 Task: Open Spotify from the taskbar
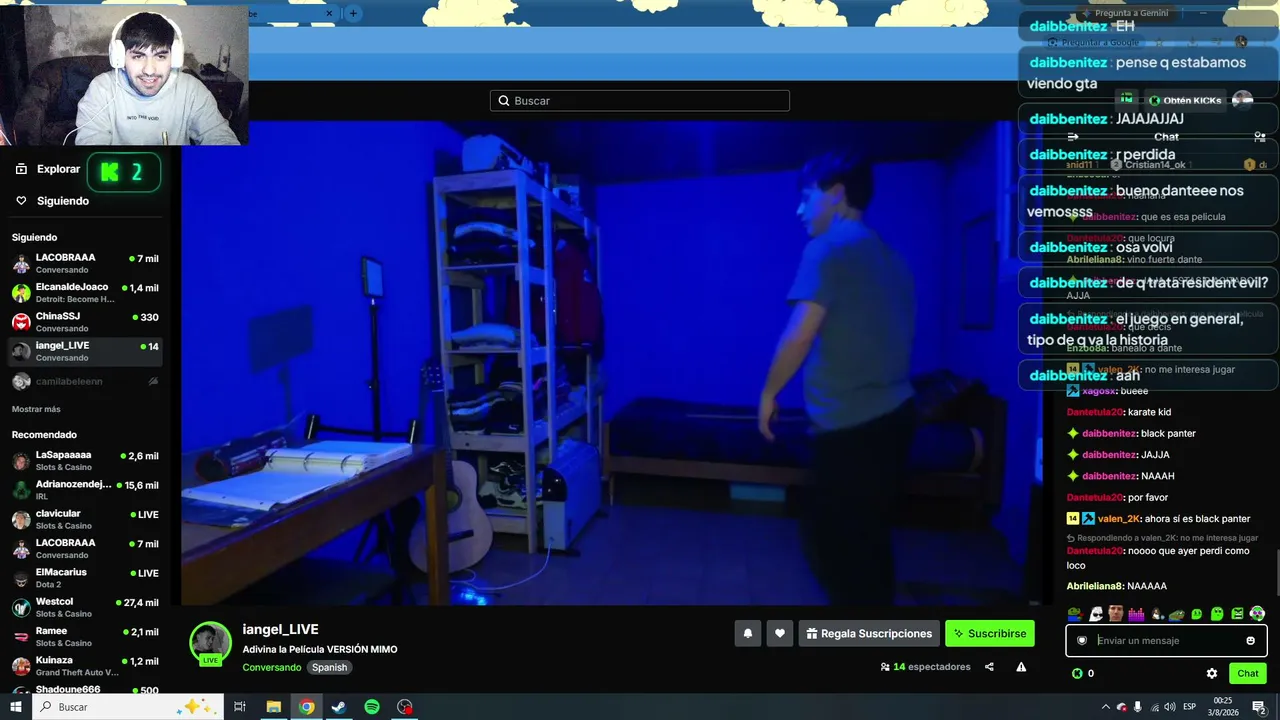coord(372,707)
